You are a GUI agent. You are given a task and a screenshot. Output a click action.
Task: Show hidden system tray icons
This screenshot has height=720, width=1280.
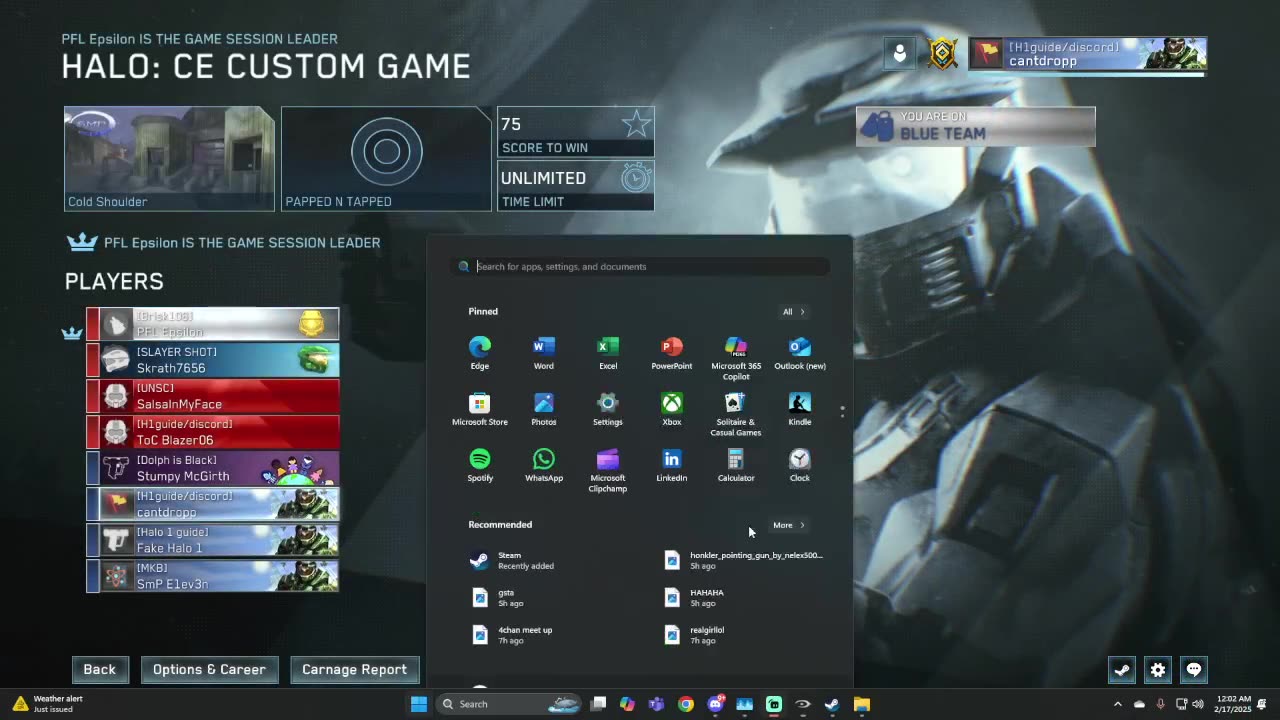pos(1118,704)
